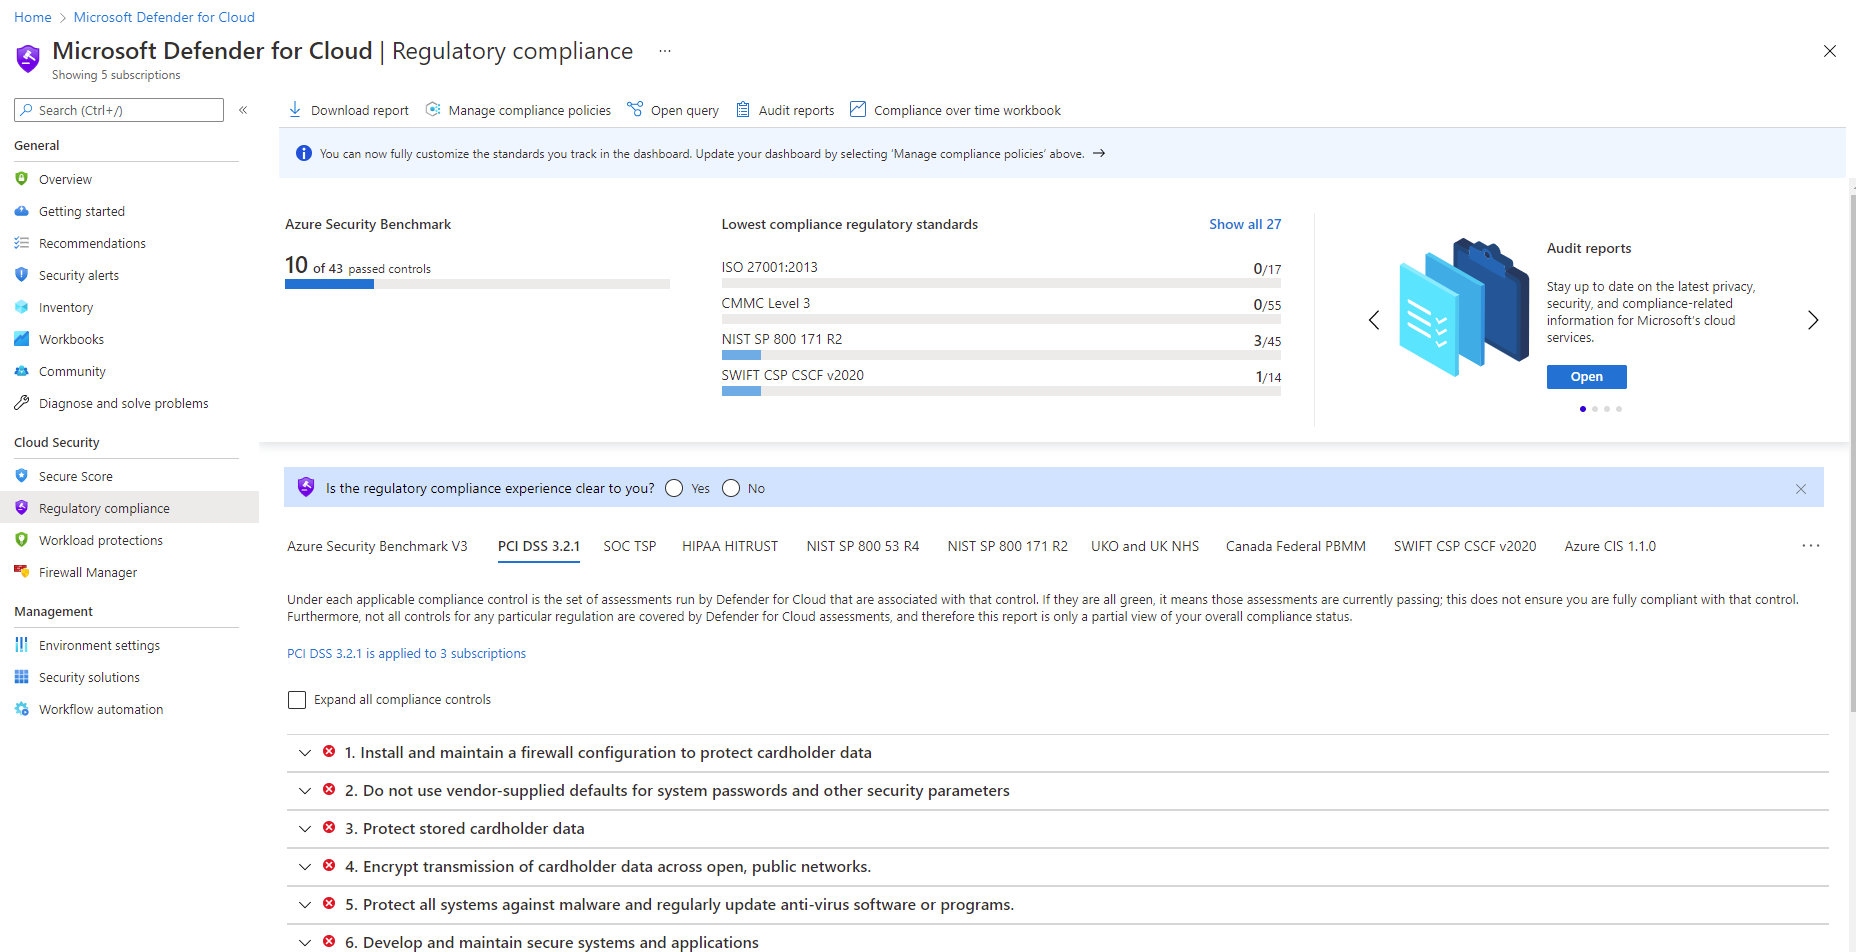Click the Azure Security Benchmark passed controls bar
This screenshot has height=952, width=1856.
click(477, 284)
